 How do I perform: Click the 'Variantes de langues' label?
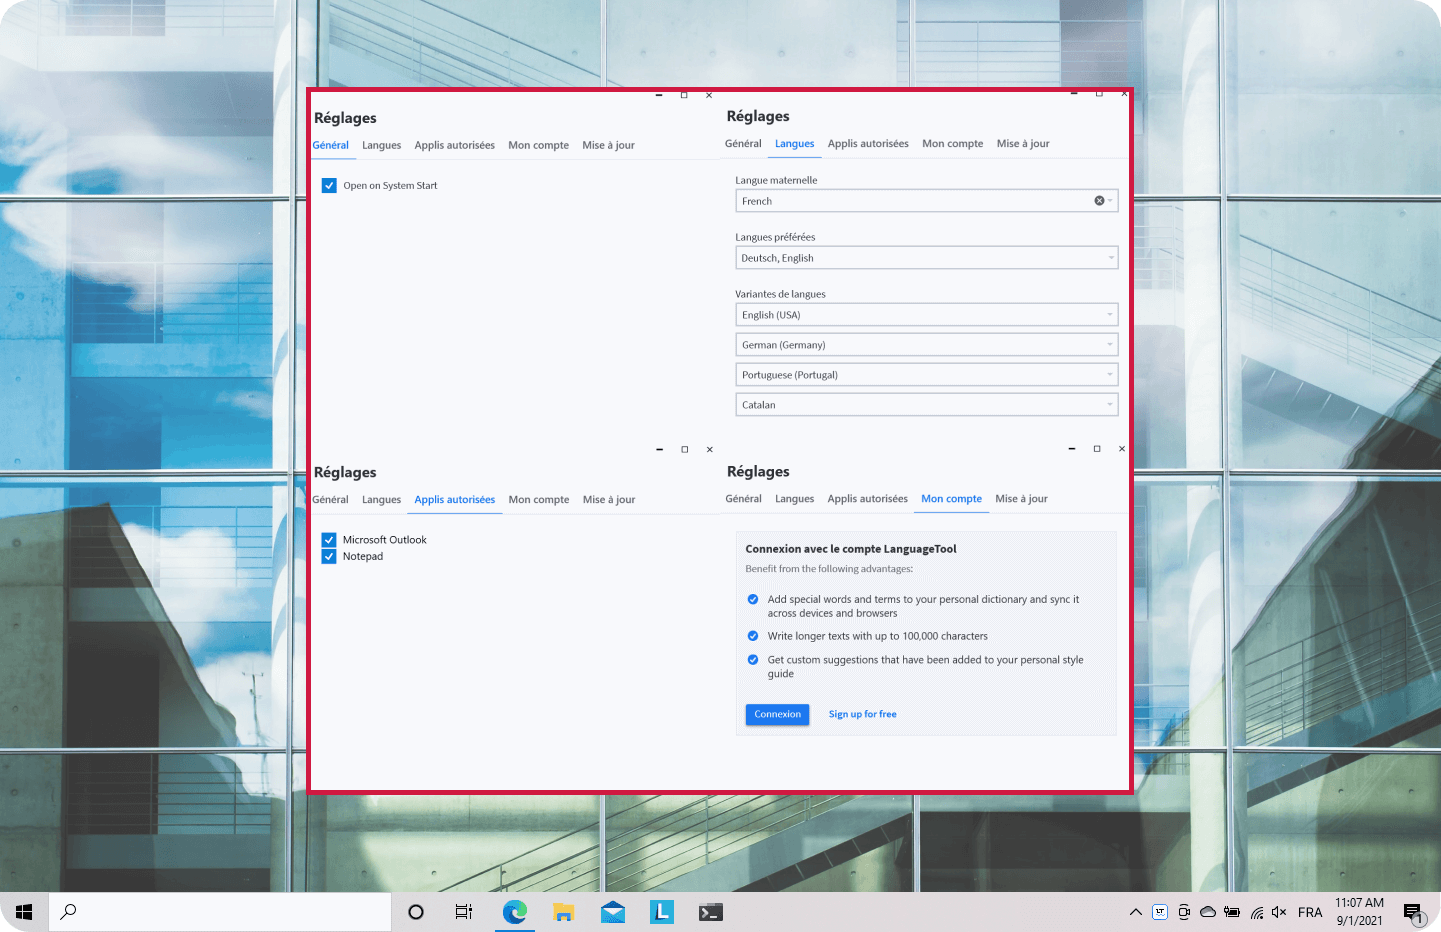780,294
